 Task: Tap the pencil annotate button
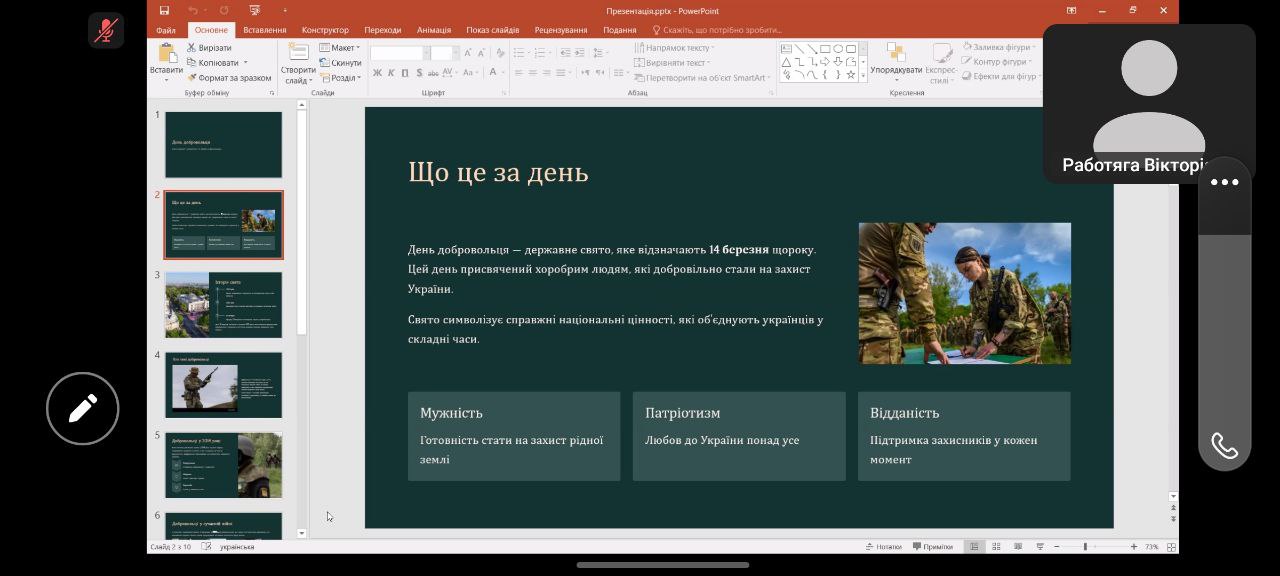click(83, 408)
